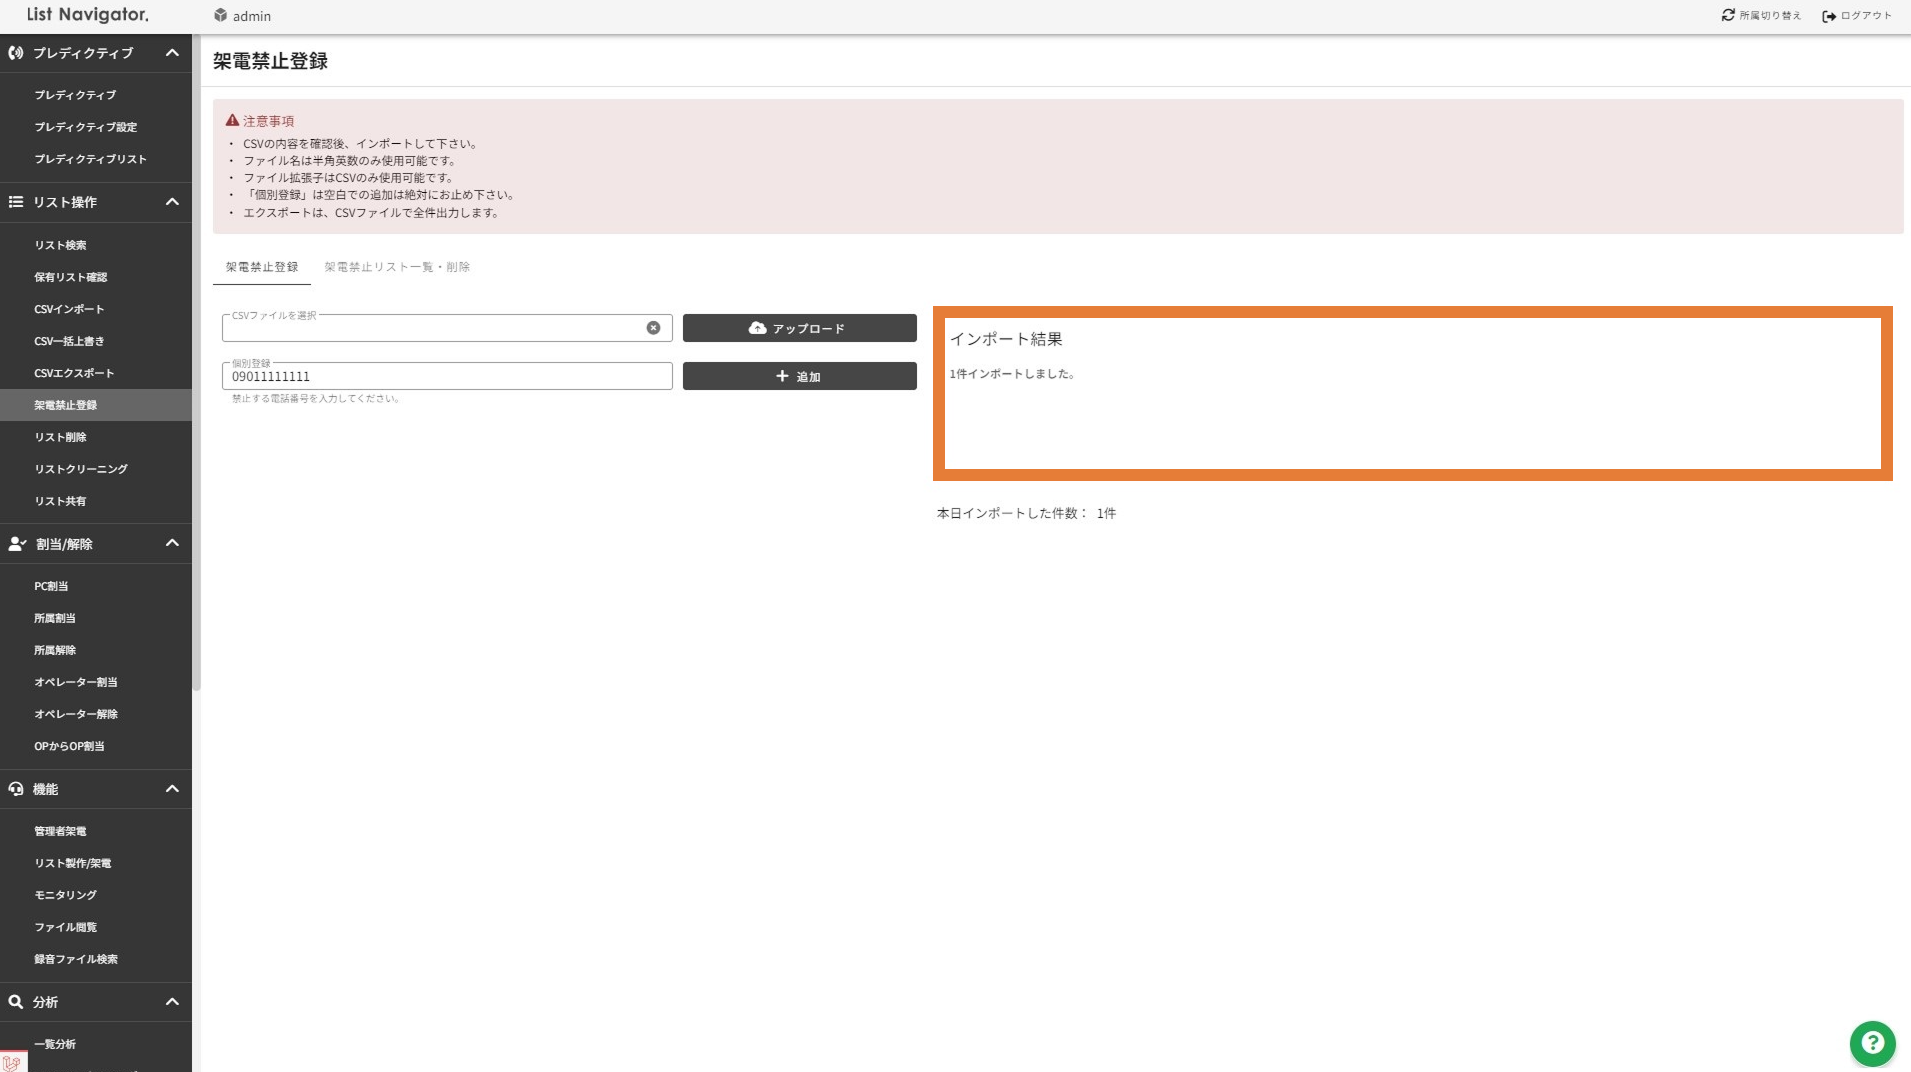Screen dimensions: 1911x1072
Task: Click the 所属切り替え refresh icon
Action: (1728, 15)
